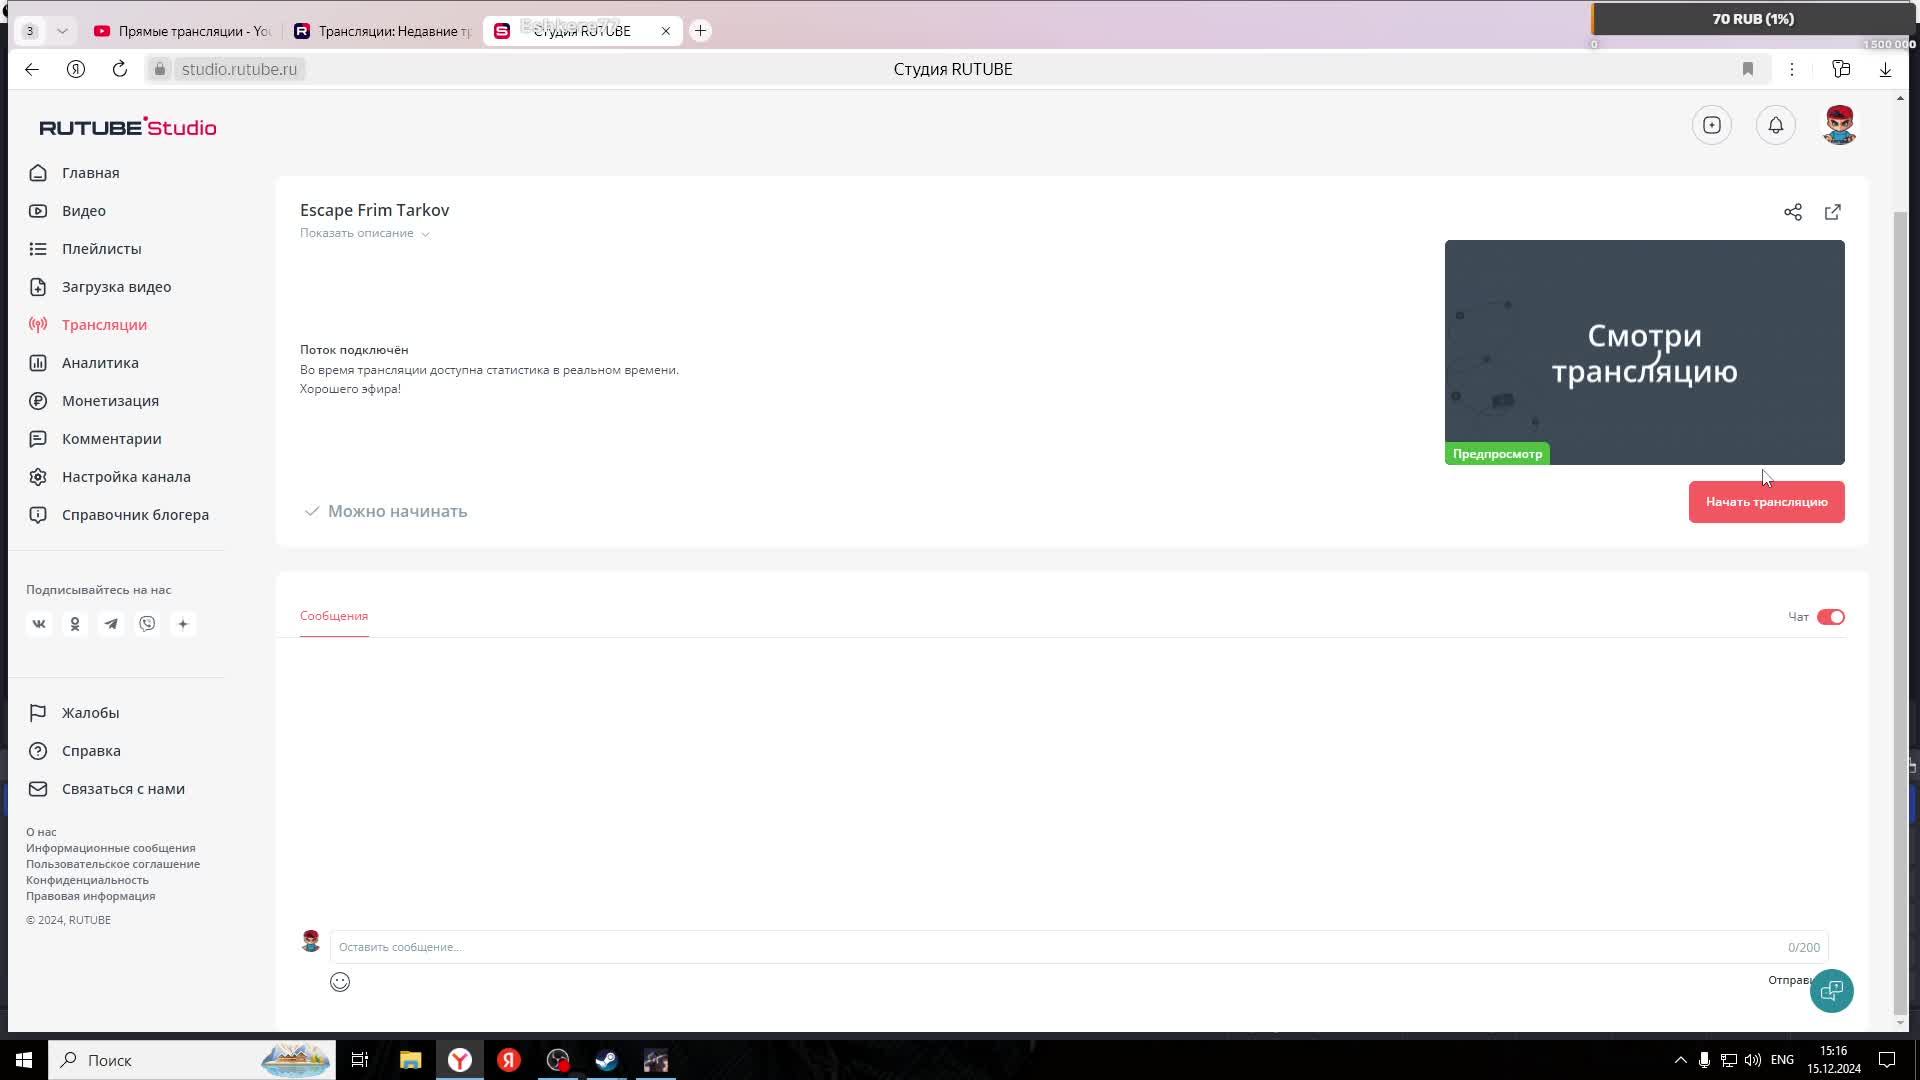Image resolution: width=1920 pixels, height=1080 pixels.
Task: Open browser extensions icon
Action: (x=1841, y=69)
